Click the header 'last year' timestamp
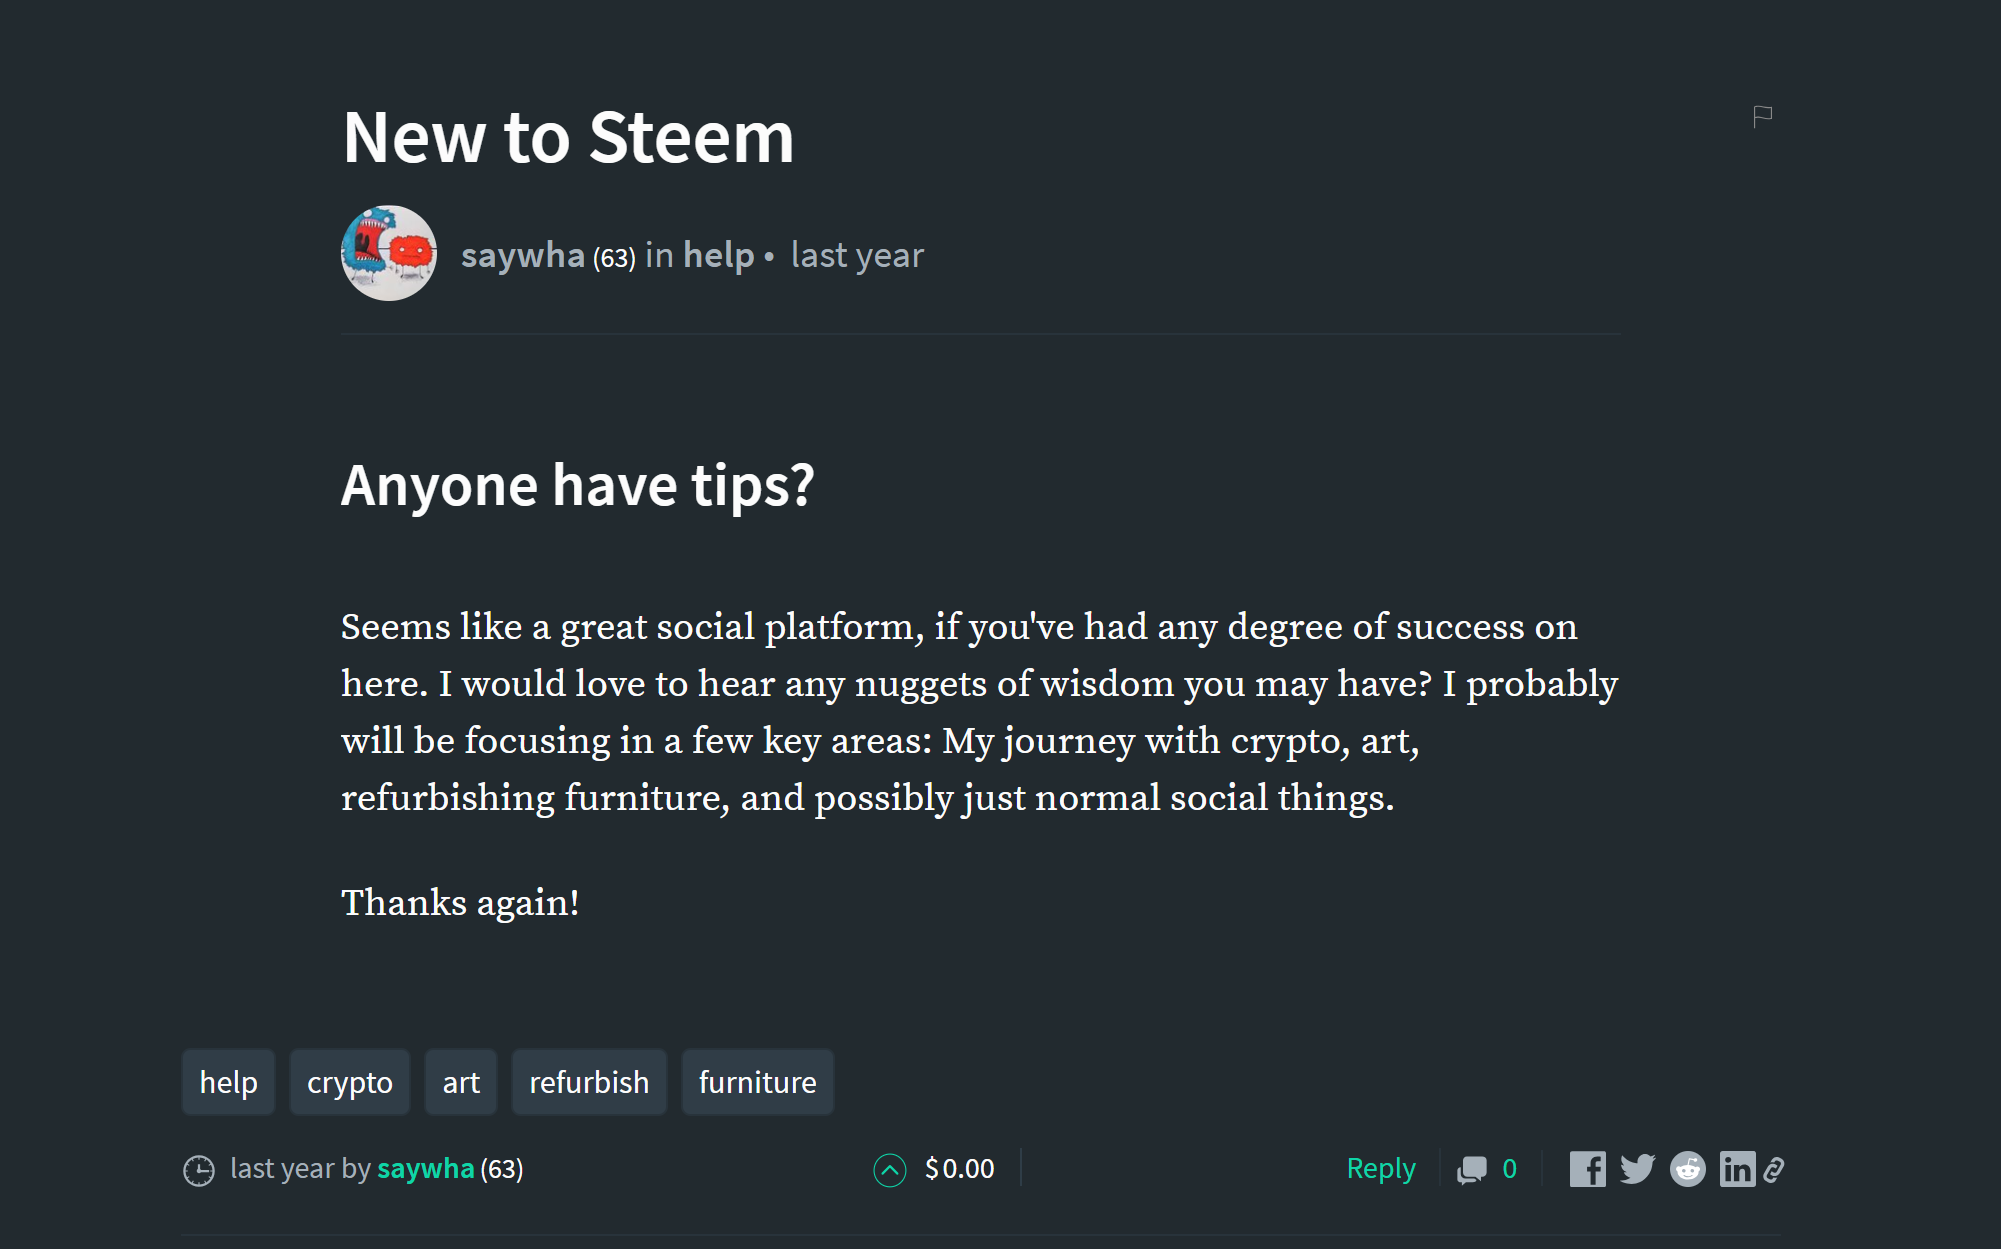Image resolution: width=2001 pixels, height=1249 pixels. (x=857, y=255)
